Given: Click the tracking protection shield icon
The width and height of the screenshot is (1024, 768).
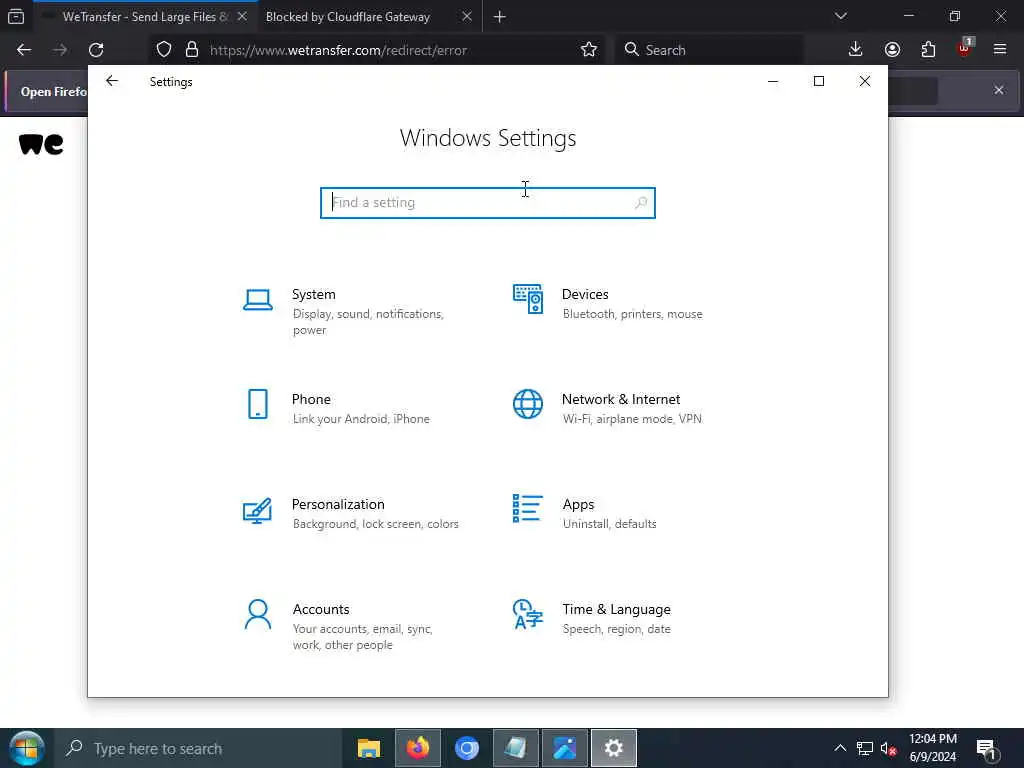Looking at the screenshot, I should click(x=164, y=50).
